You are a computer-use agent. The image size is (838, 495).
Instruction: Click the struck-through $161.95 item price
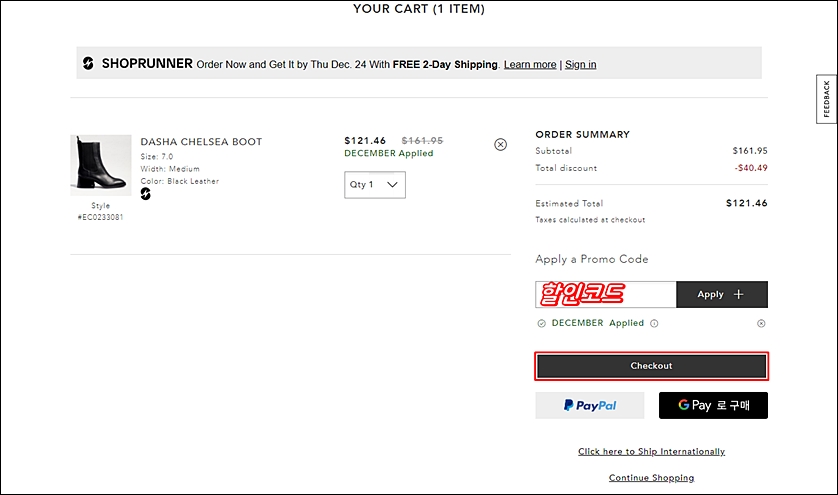pos(422,141)
